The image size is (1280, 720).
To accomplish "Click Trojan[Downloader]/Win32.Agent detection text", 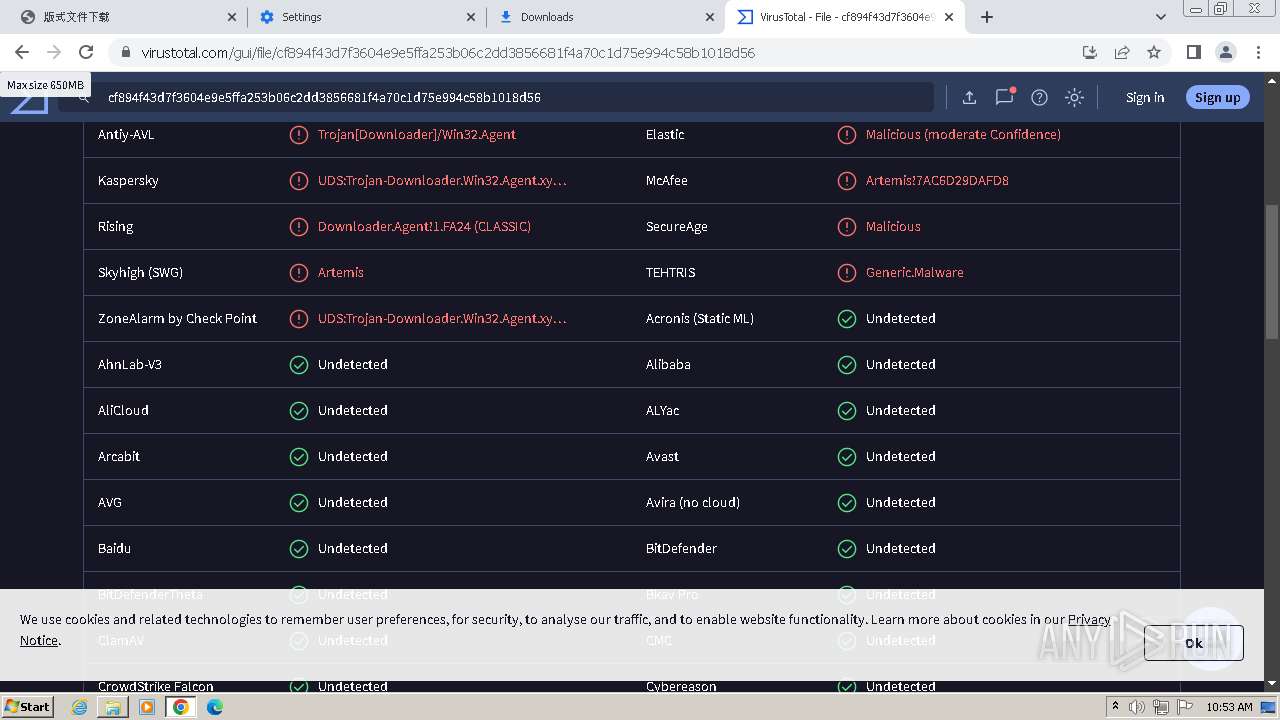I will click(417, 134).
